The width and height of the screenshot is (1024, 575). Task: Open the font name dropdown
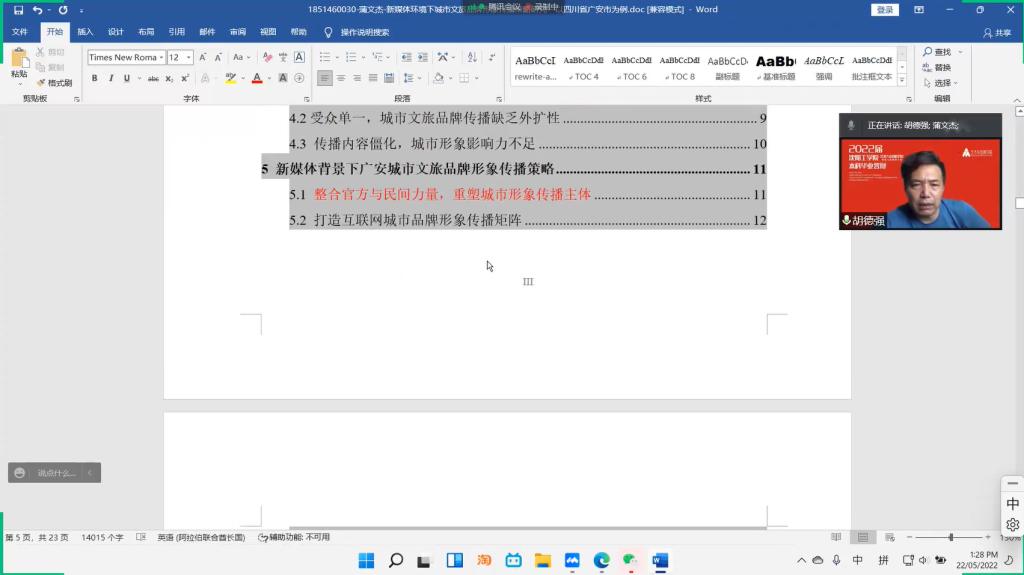(x=161, y=58)
